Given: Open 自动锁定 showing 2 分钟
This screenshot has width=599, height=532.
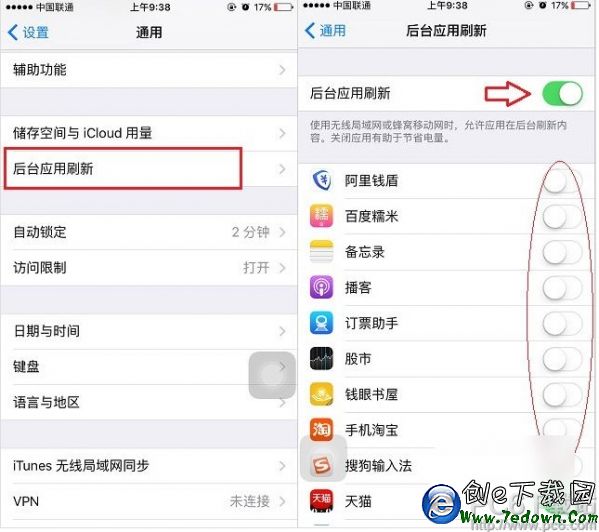Looking at the screenshot, I should click(149, 232).
